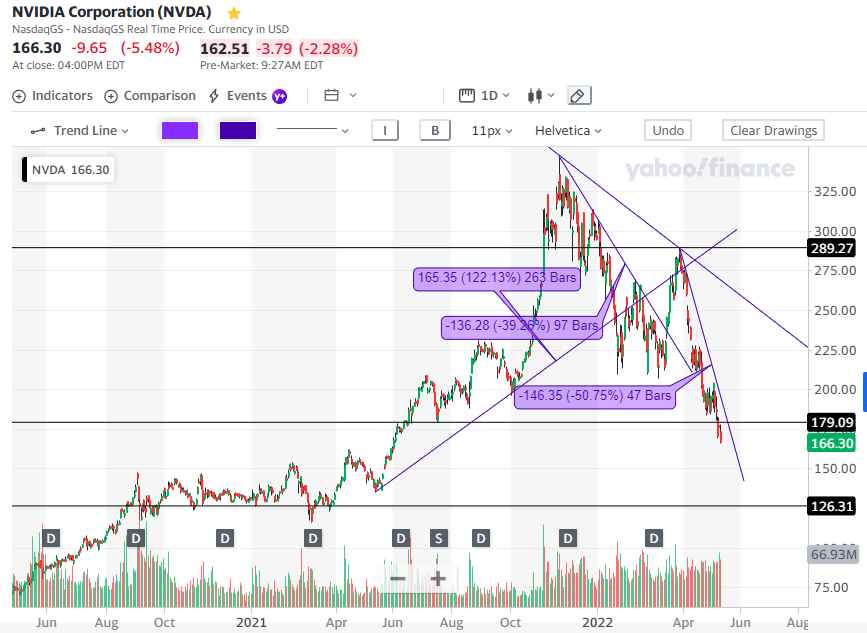Expand the chart type chevron
This screenshot has height=633, width=867.
tap(551, 96)
